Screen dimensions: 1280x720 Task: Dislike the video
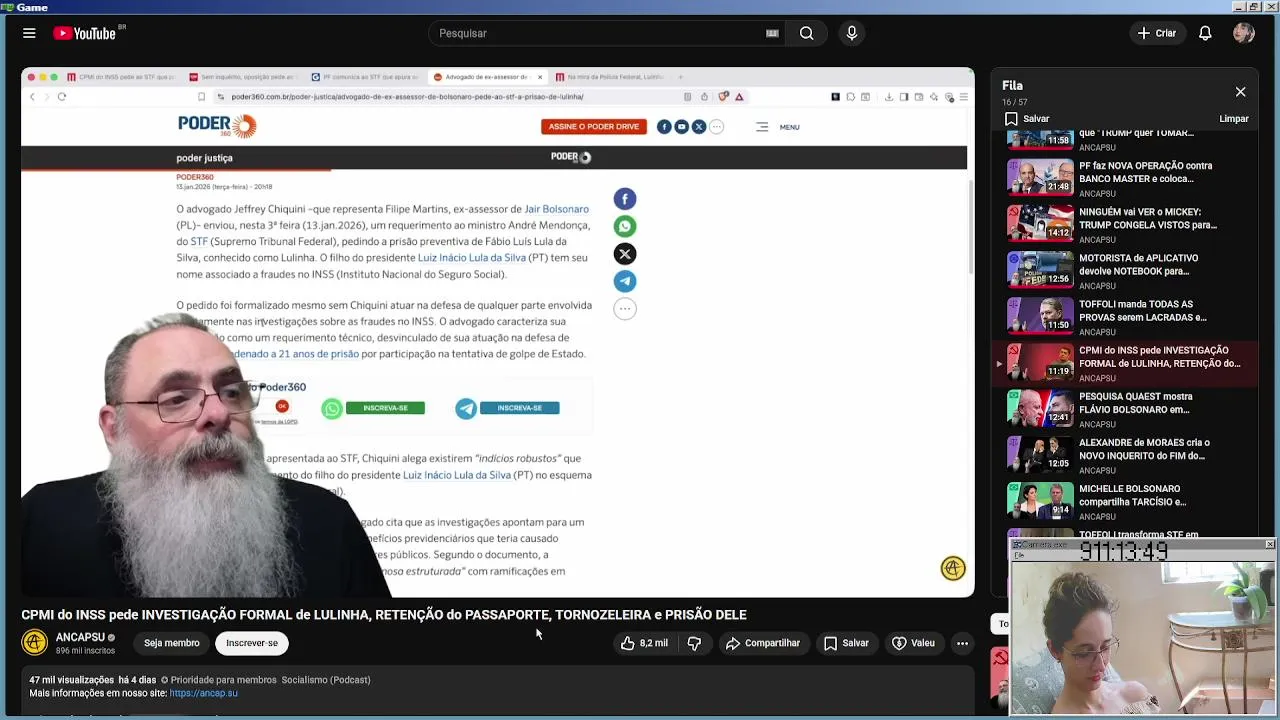(x=694, y=643)
